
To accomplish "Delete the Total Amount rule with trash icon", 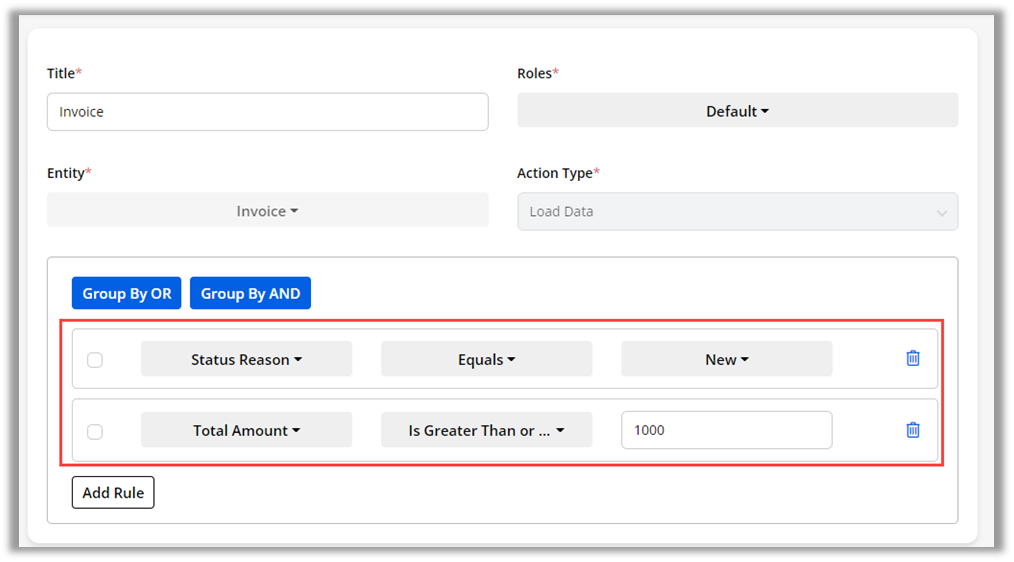I will (912, 430).
